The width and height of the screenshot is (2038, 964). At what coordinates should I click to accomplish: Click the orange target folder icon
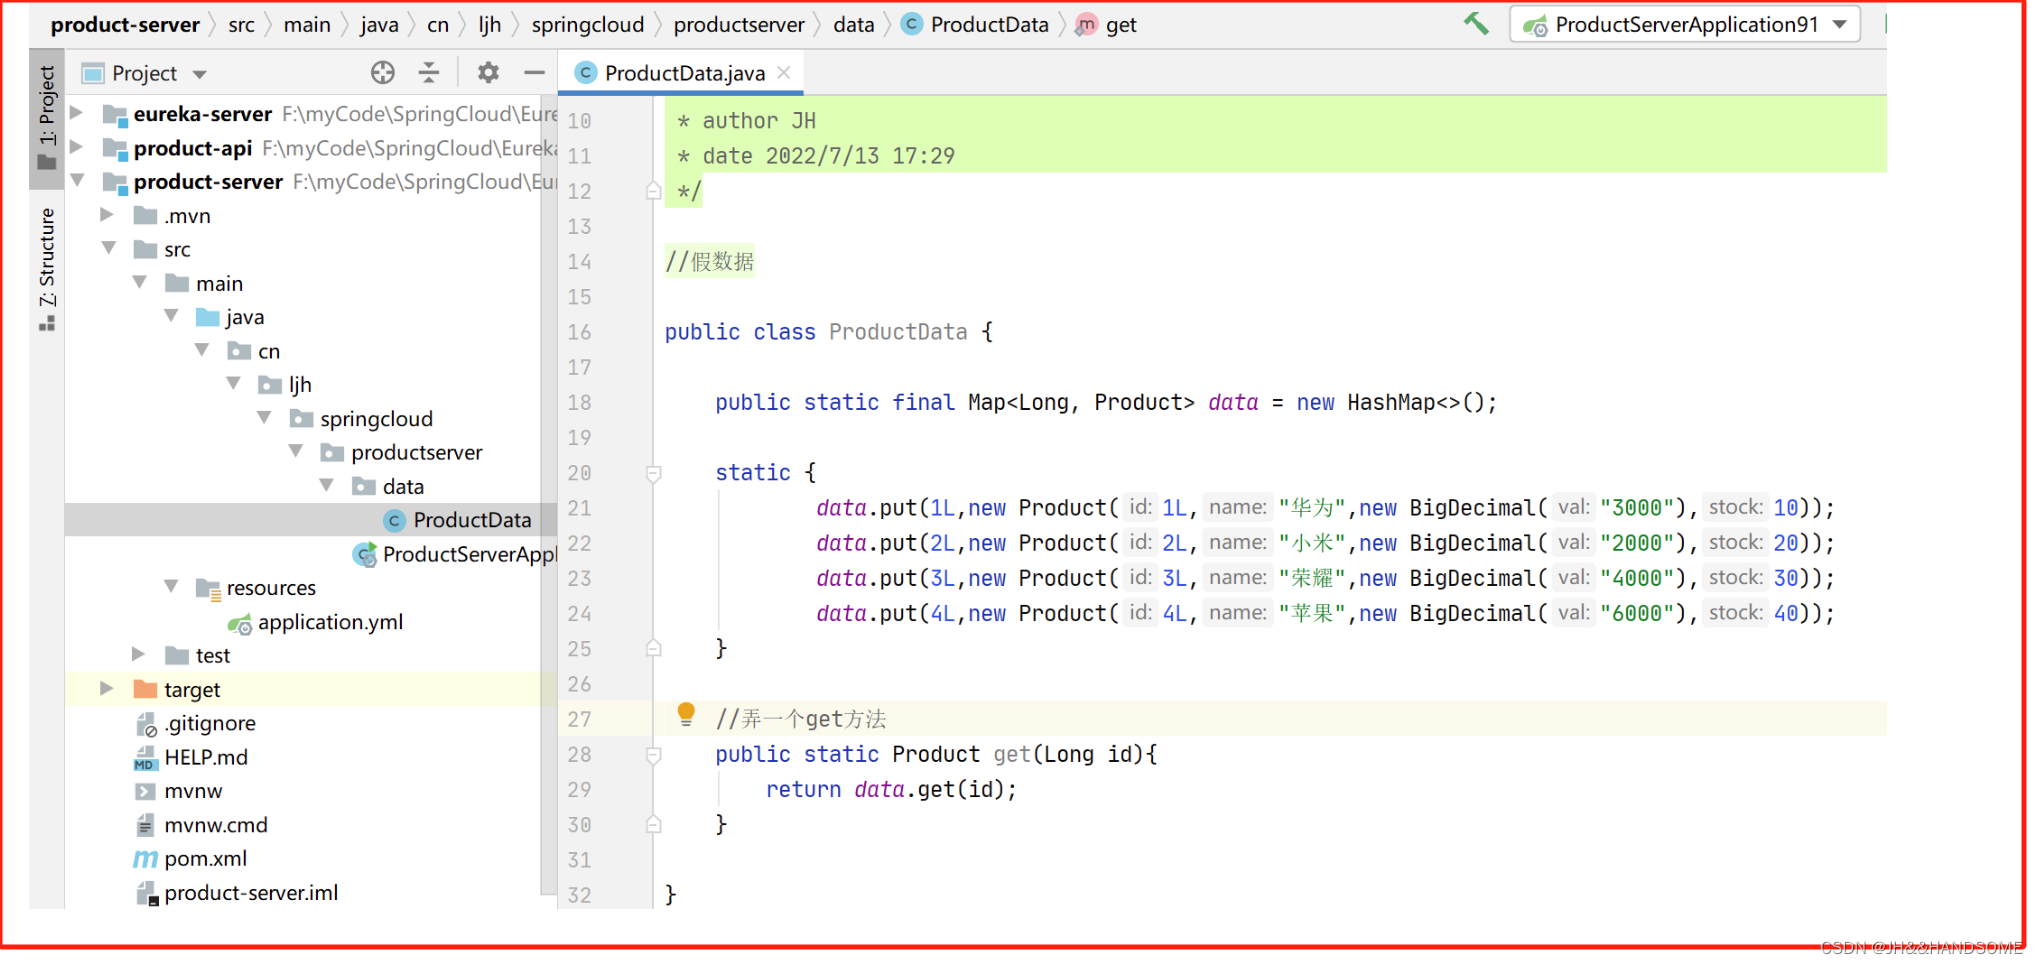(x=146, y=689)
